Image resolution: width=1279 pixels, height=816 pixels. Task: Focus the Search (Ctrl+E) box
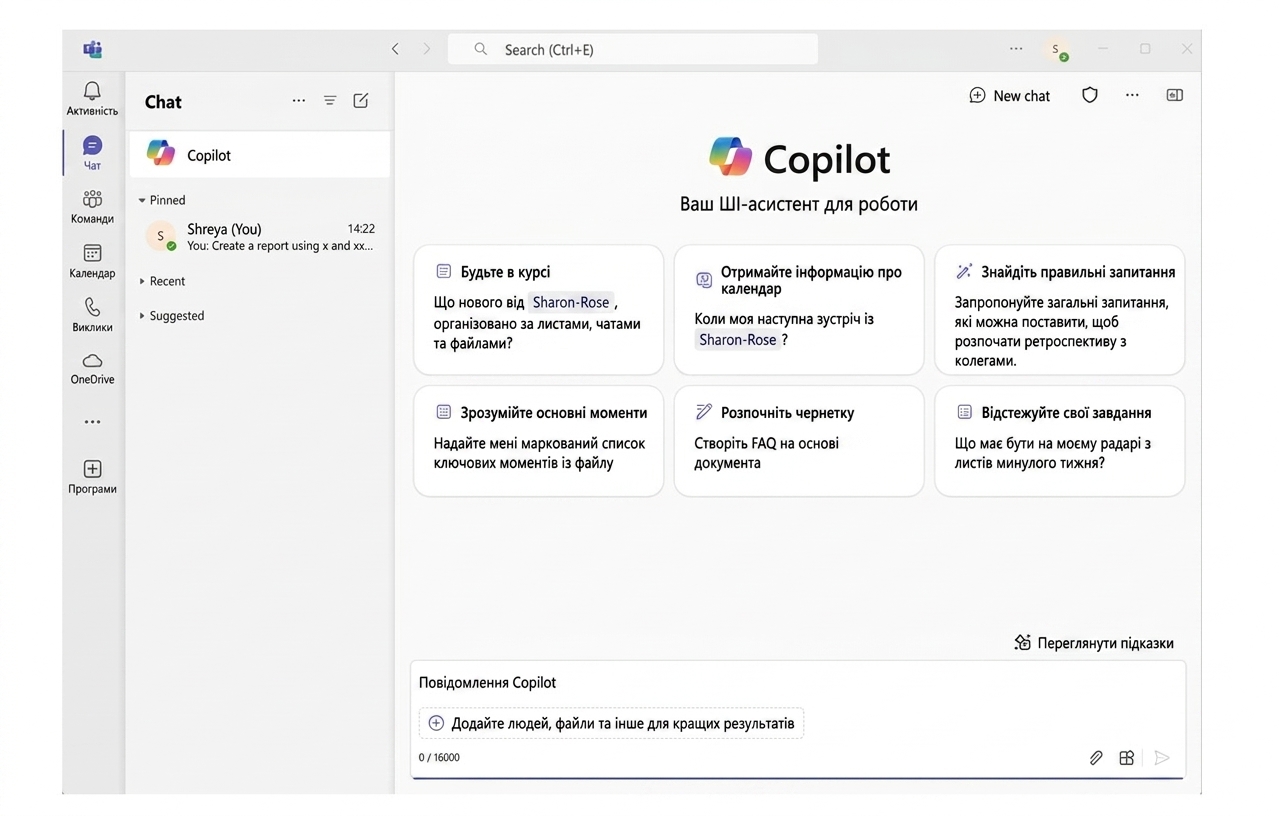coord(632,49)
